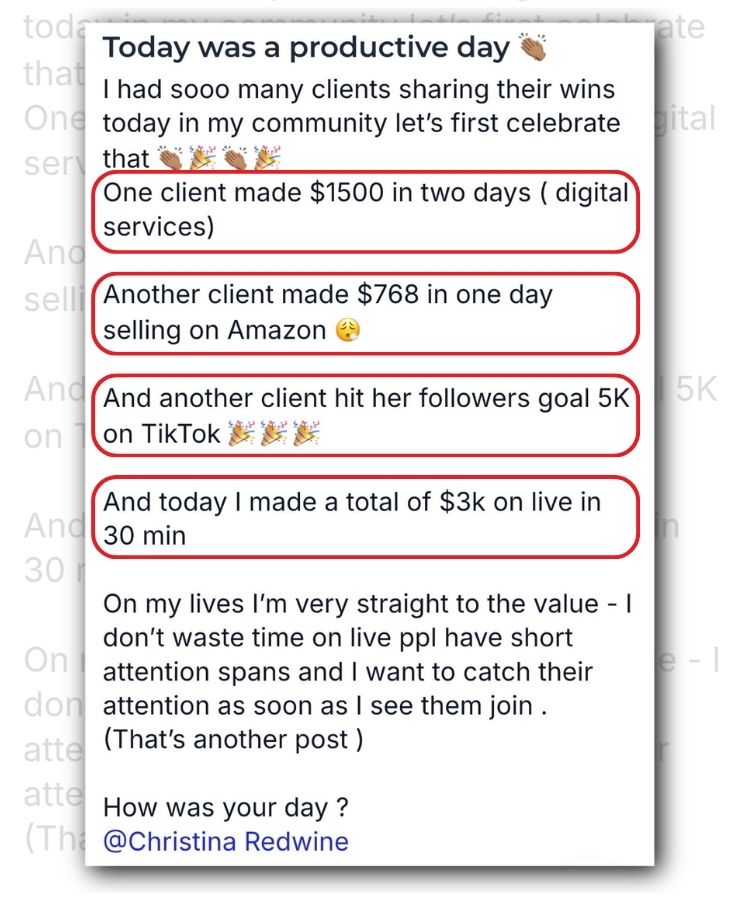
Task: Select the "followers goal 5K" highlighted box
Action: point(366,416)
